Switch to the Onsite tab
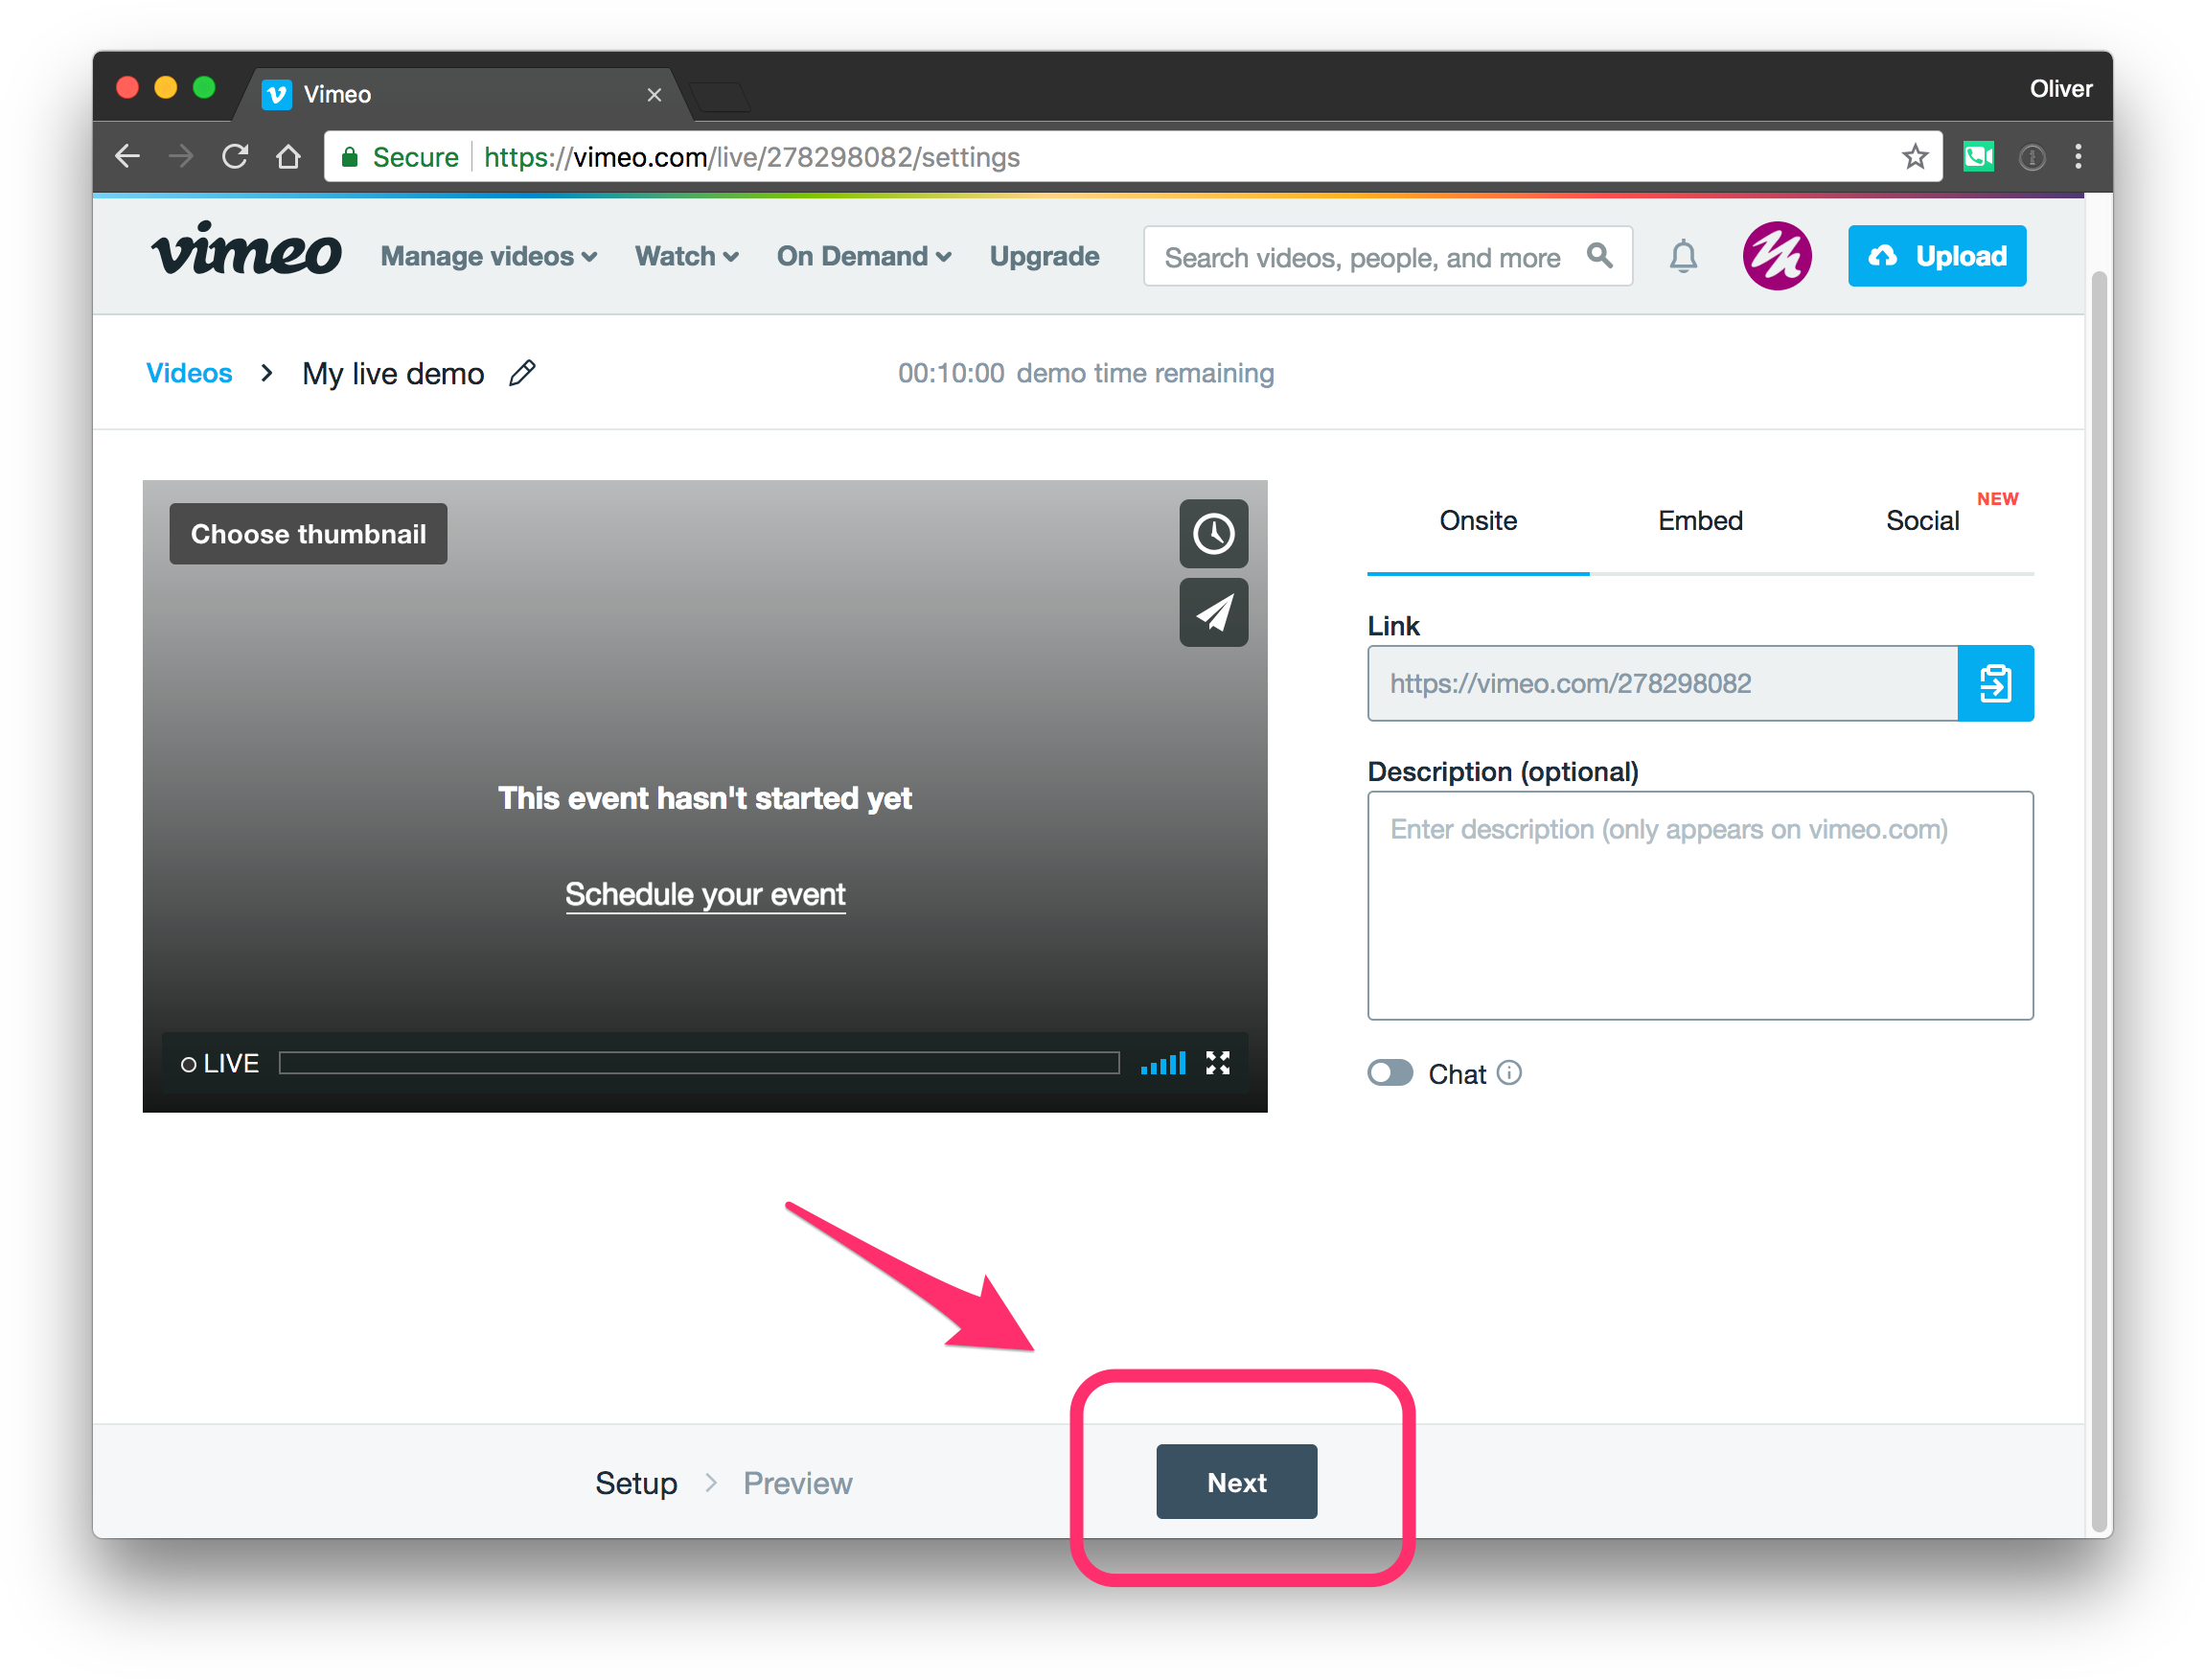This screenshot has width=2205, height=1680. (x=1478, y=521)
